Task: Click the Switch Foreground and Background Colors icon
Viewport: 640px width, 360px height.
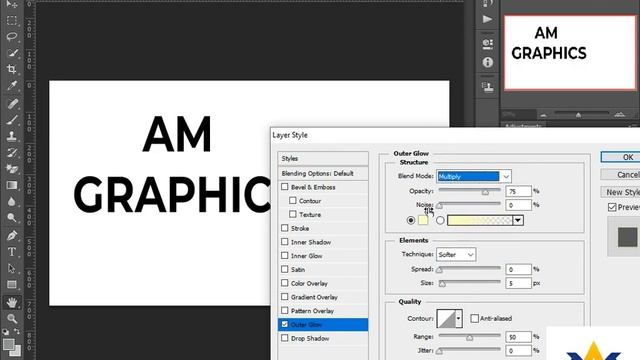Action: (x=17, y=331)
